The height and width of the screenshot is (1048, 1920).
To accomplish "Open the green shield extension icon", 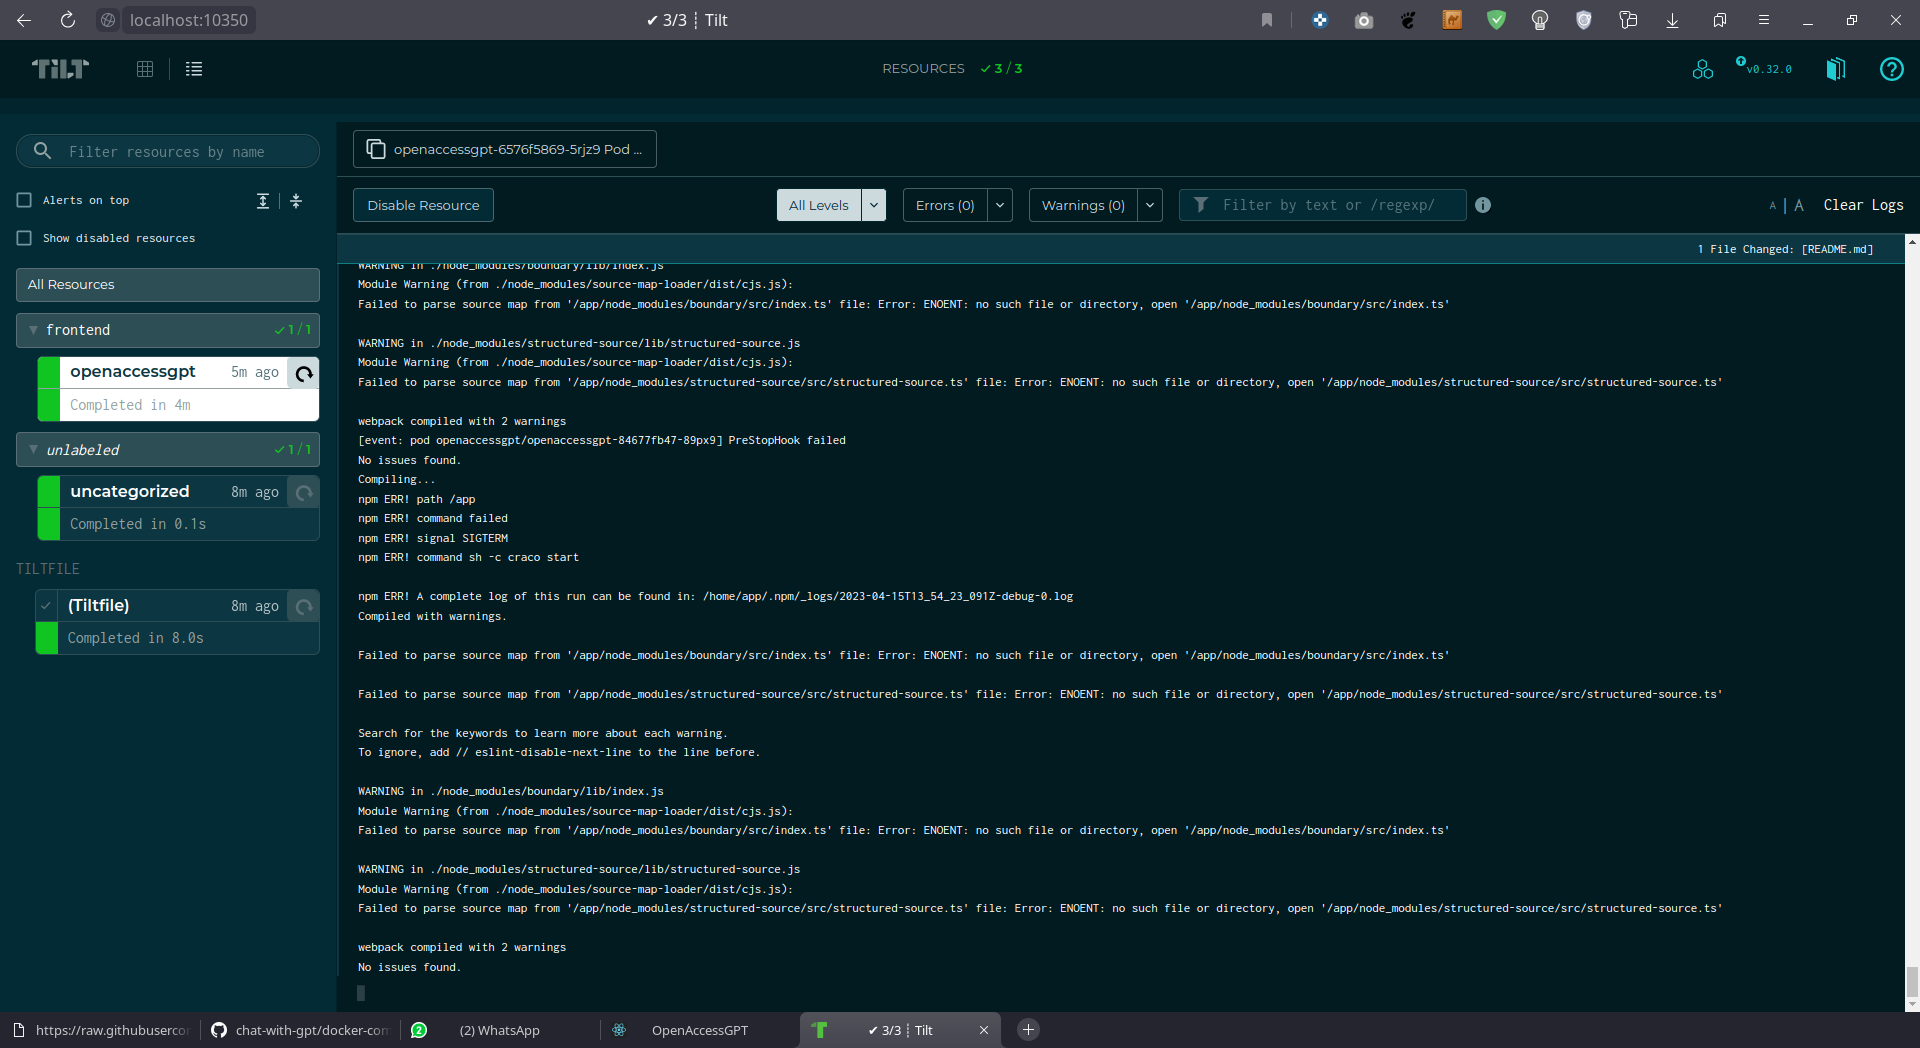I will coord(1496,20).
